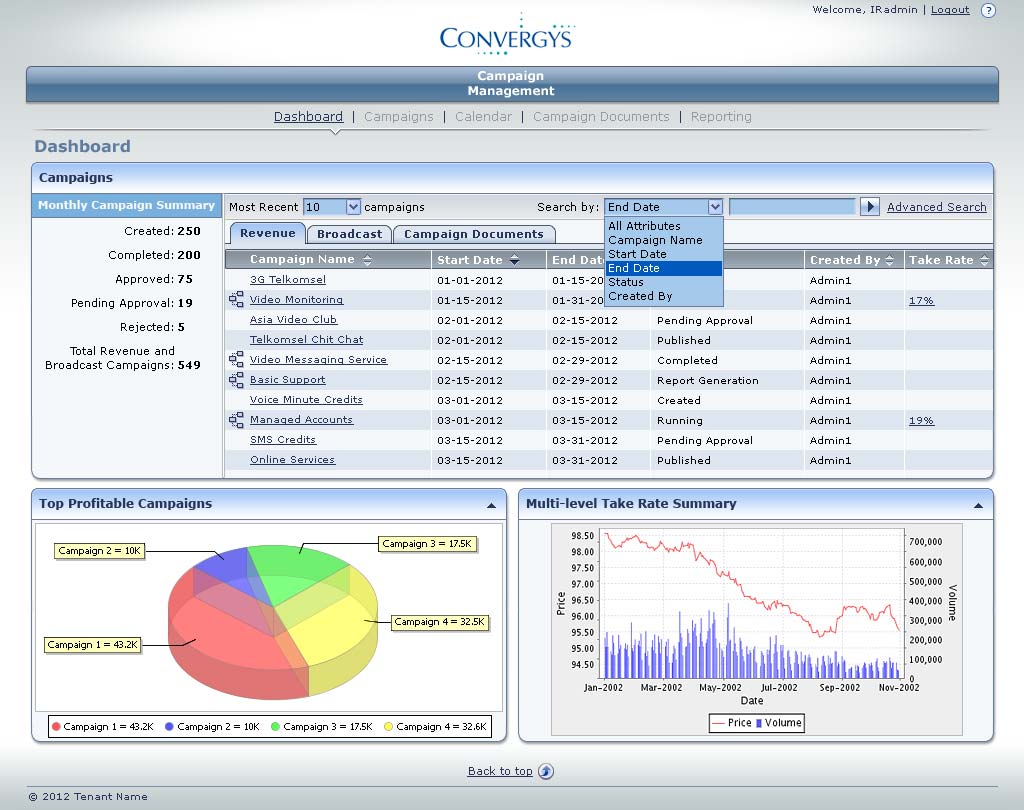The height and width of the screenshot is (810, 1024).
Task: Click hierarchy icon beside Video Monitoring
Action: pos(236,300)
